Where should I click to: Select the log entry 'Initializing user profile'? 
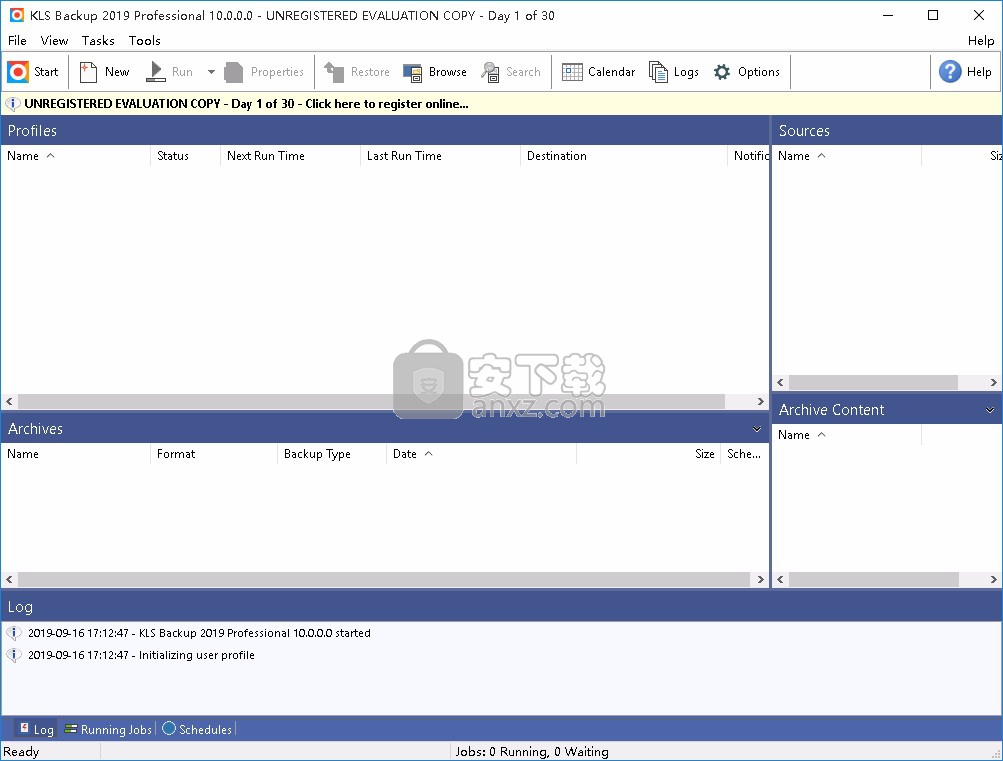141,655
